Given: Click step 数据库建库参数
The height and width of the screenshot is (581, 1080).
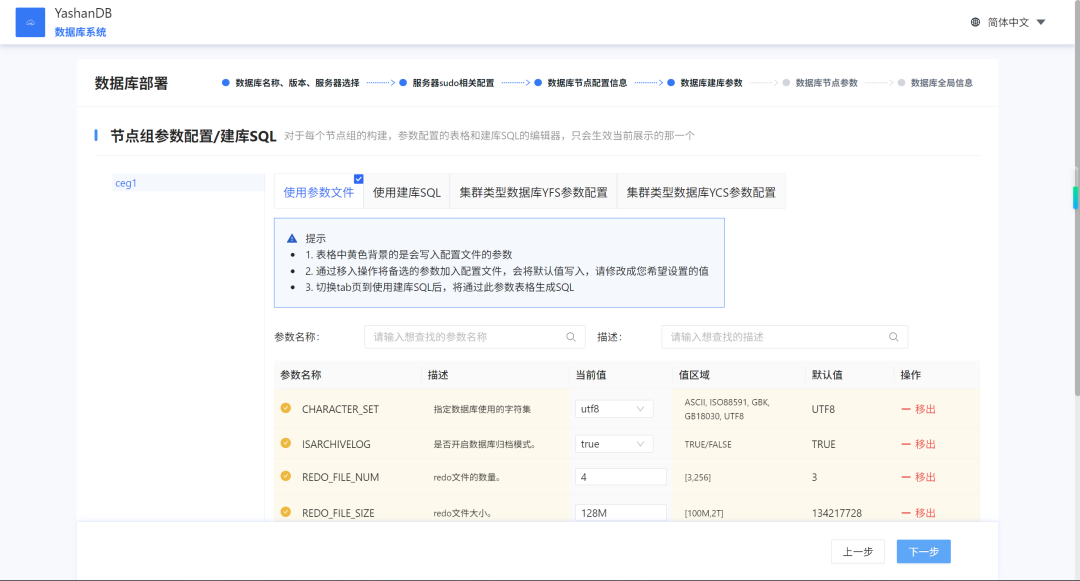Looking at the screenshot, I should click(x=705, y=83).
